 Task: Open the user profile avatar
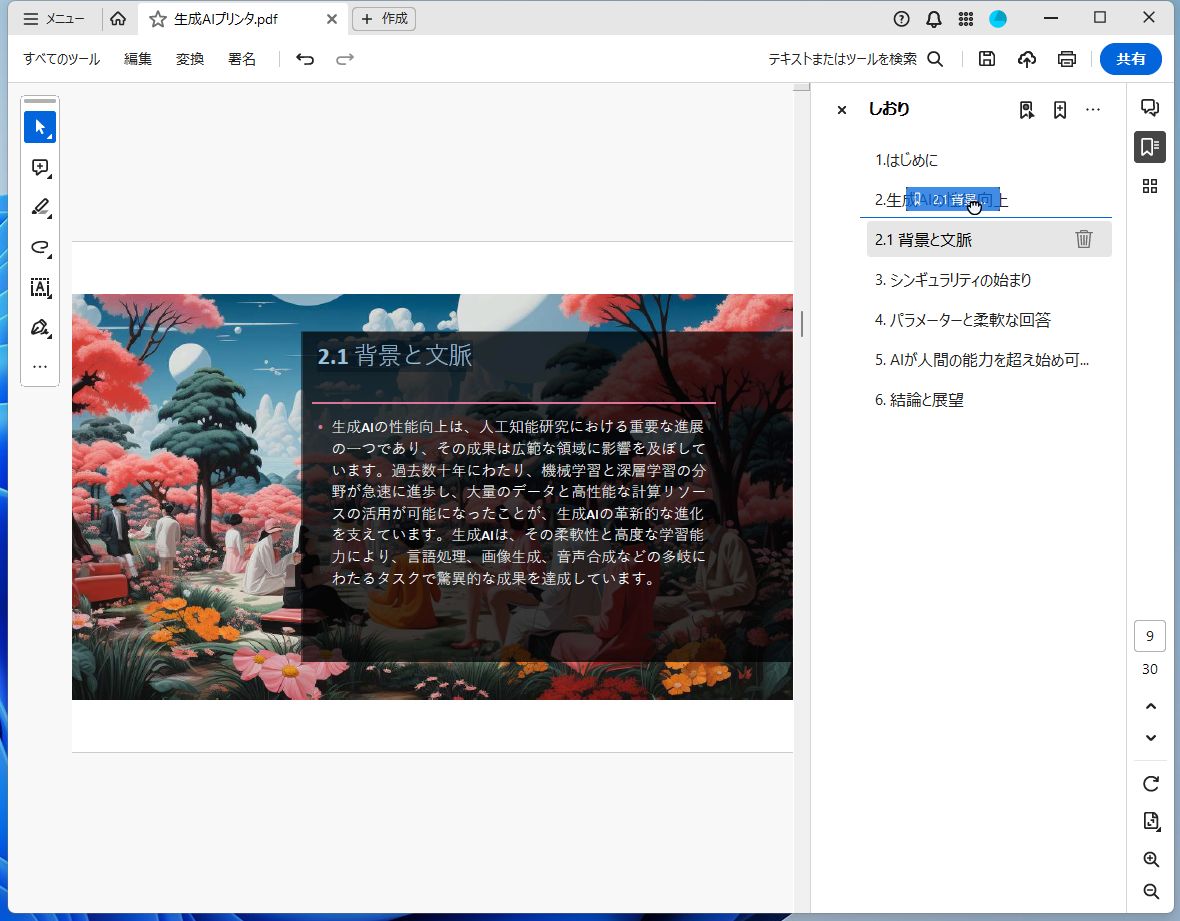[998, 19]
